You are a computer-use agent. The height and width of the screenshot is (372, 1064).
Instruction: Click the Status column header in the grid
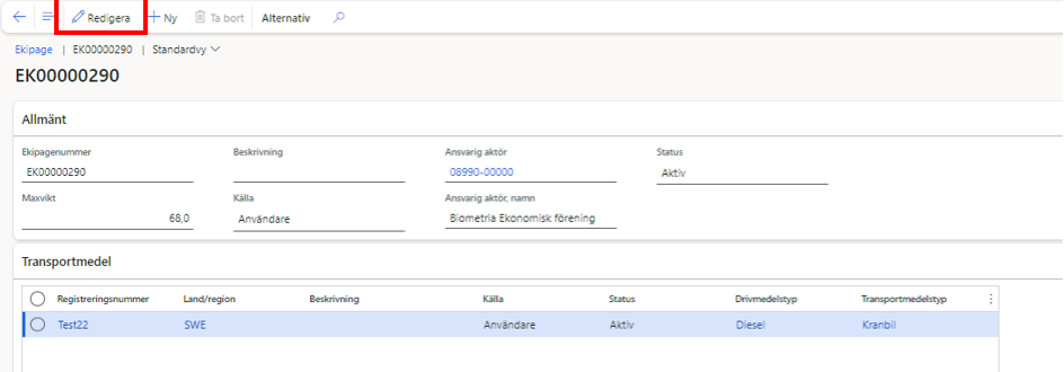coord(622,299)
